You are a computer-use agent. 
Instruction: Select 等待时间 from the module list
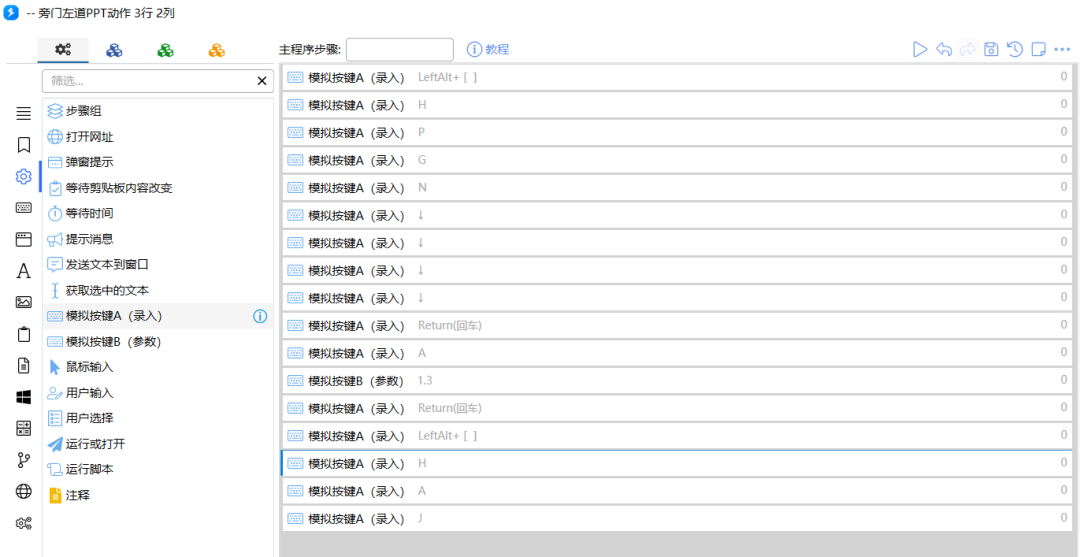point(89,213)
